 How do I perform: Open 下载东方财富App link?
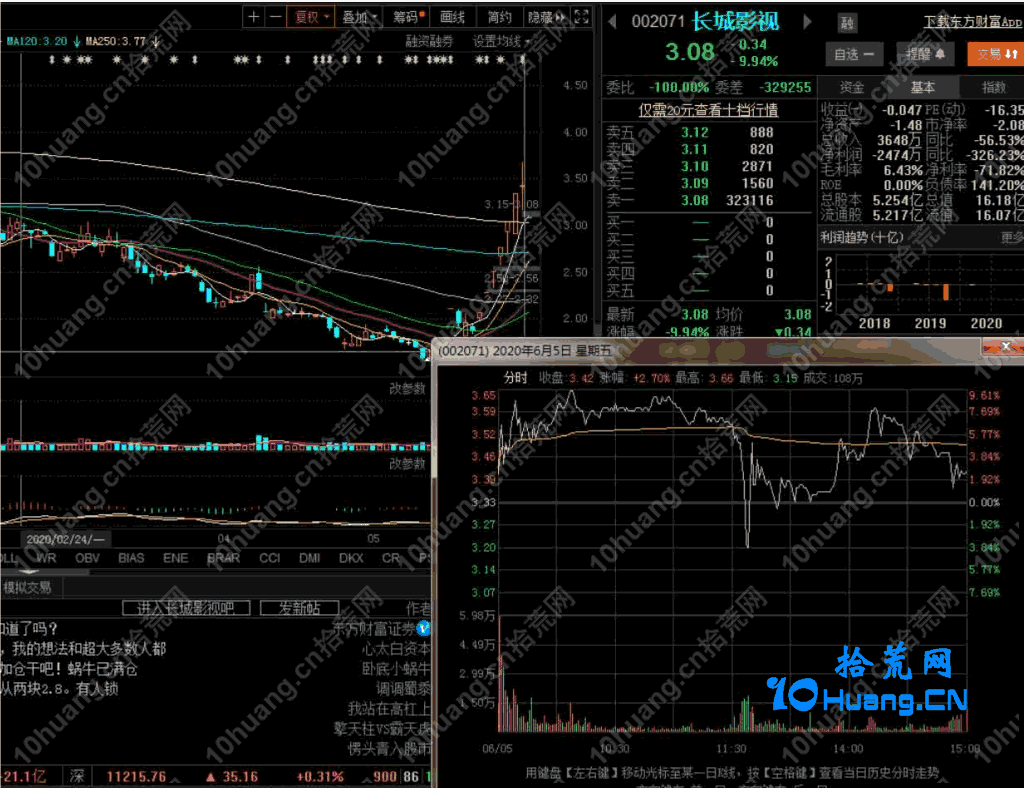click(x=973, y=22)
